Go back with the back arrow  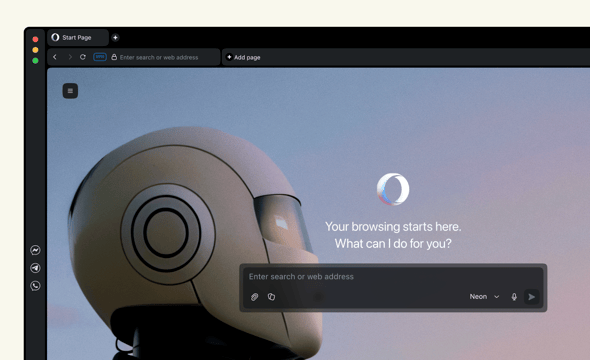click(55, 57)
